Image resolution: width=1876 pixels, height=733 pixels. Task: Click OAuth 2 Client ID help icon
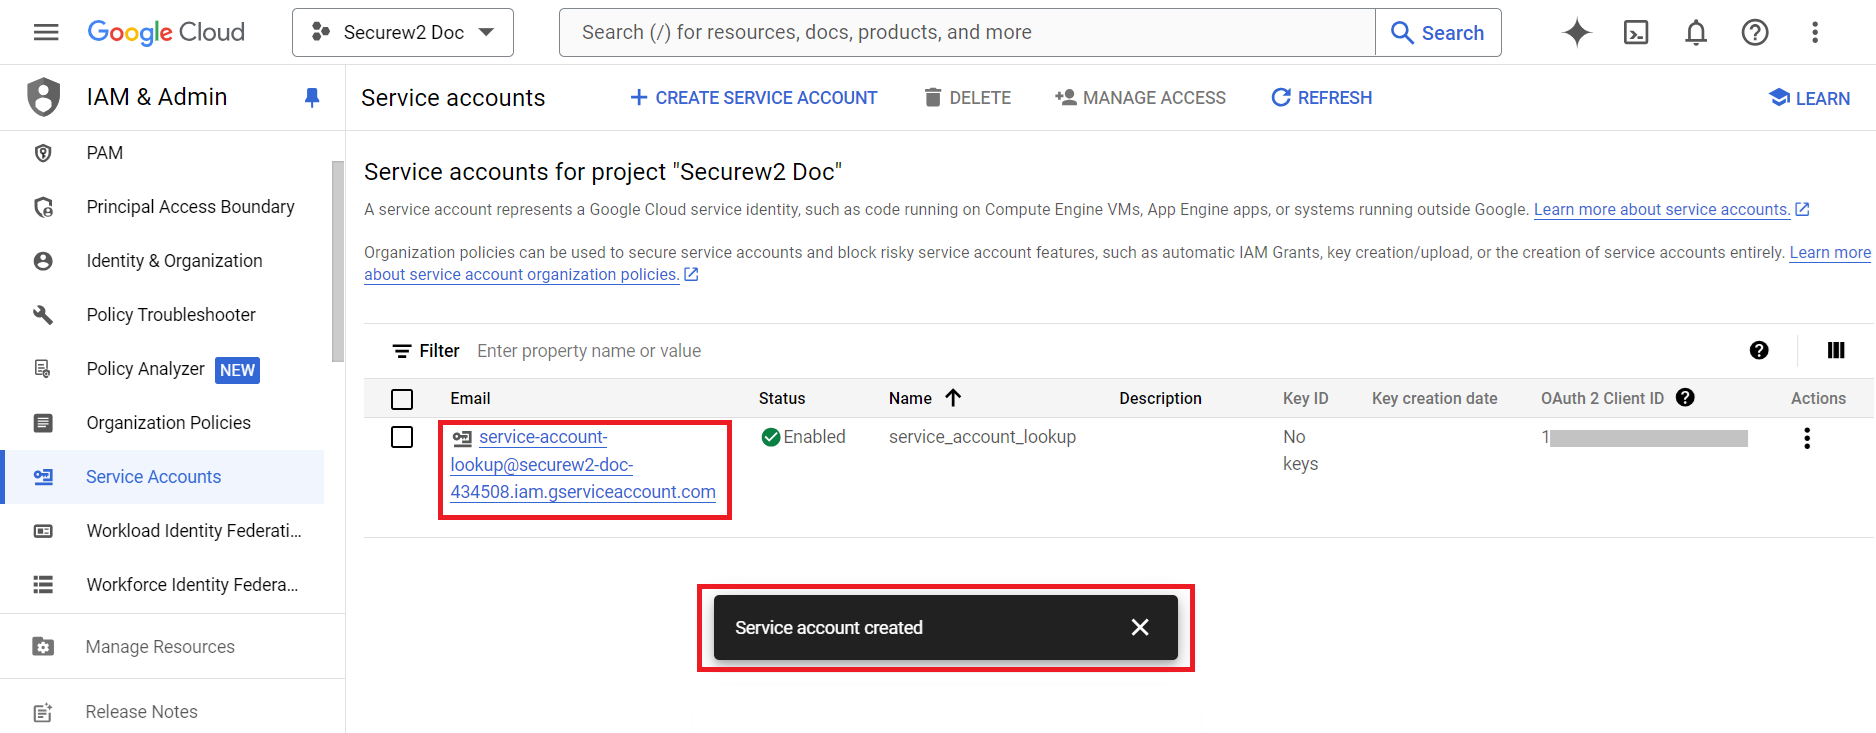tap(1685, 398)
